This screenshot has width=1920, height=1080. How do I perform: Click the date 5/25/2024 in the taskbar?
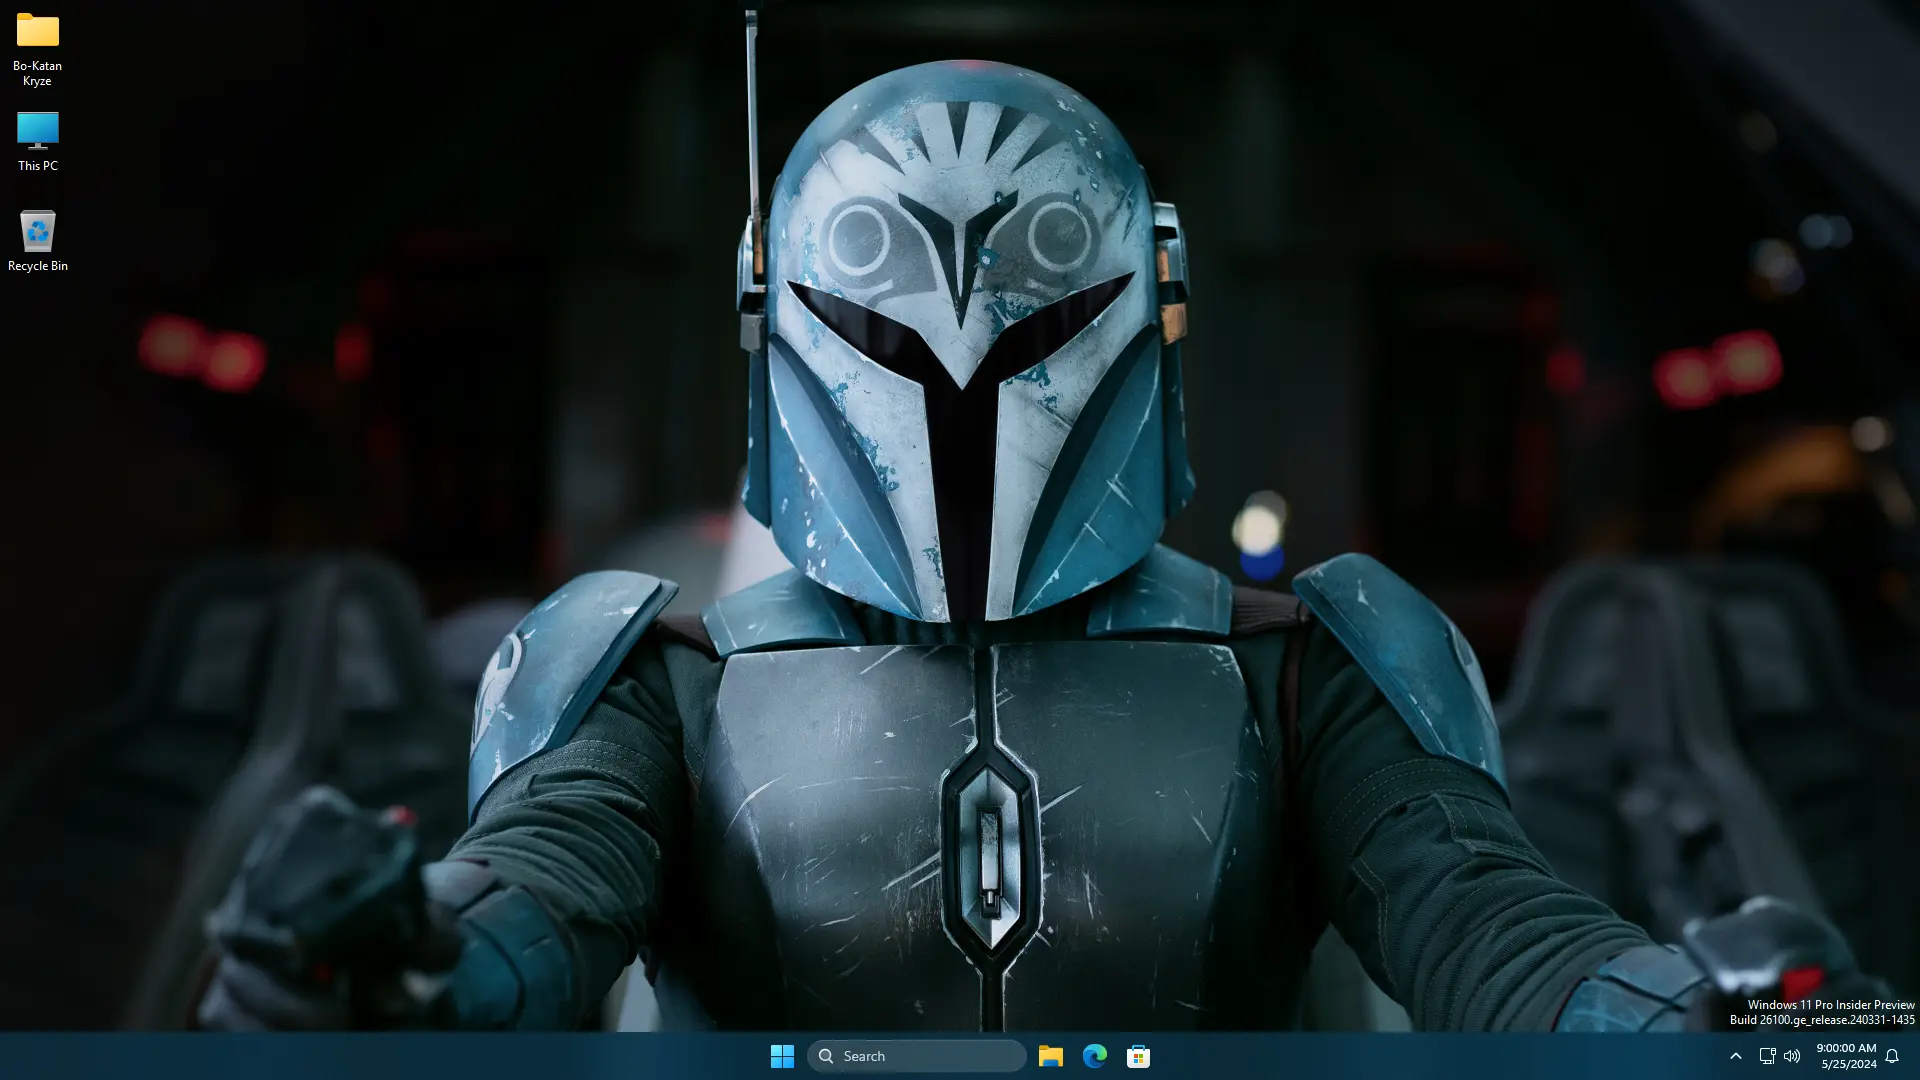tap(1848, 1064)
